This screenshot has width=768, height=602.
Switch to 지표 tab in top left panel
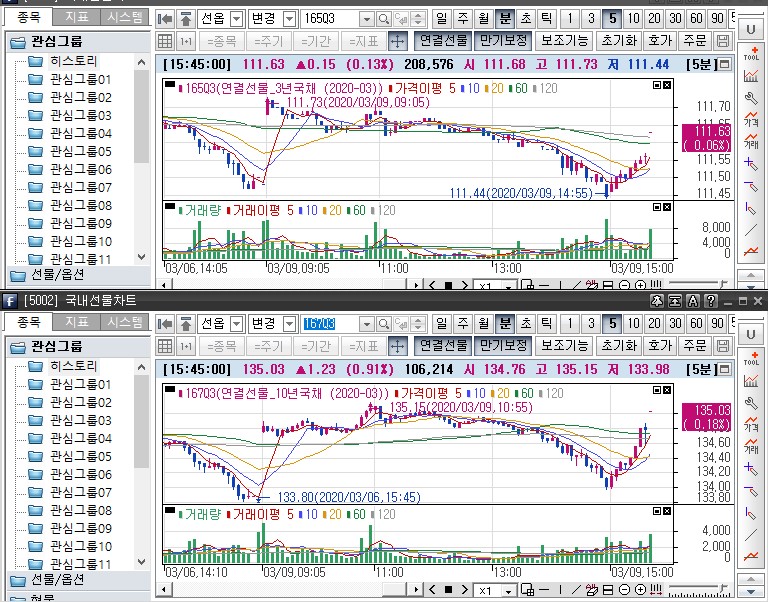(75, 17)
